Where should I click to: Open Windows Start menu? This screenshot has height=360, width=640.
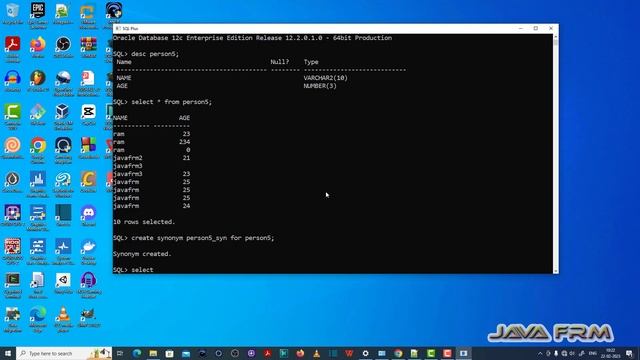coord(8,353)
